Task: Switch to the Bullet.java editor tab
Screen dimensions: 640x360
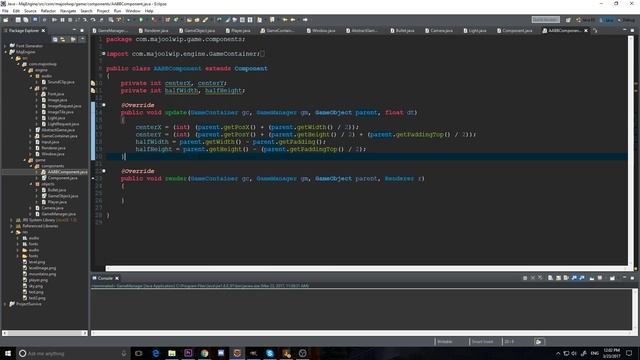Action: pos(402,31)
